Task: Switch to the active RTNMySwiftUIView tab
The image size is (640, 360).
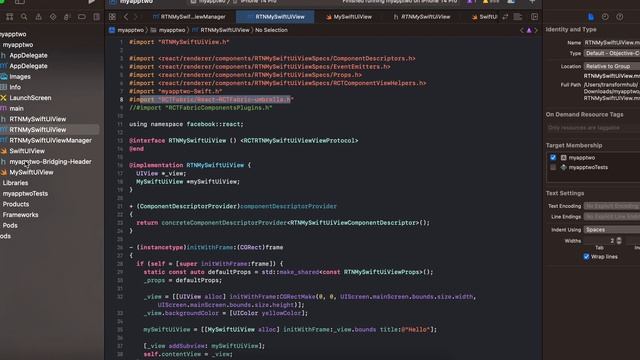Action: (x=276, y=17)
